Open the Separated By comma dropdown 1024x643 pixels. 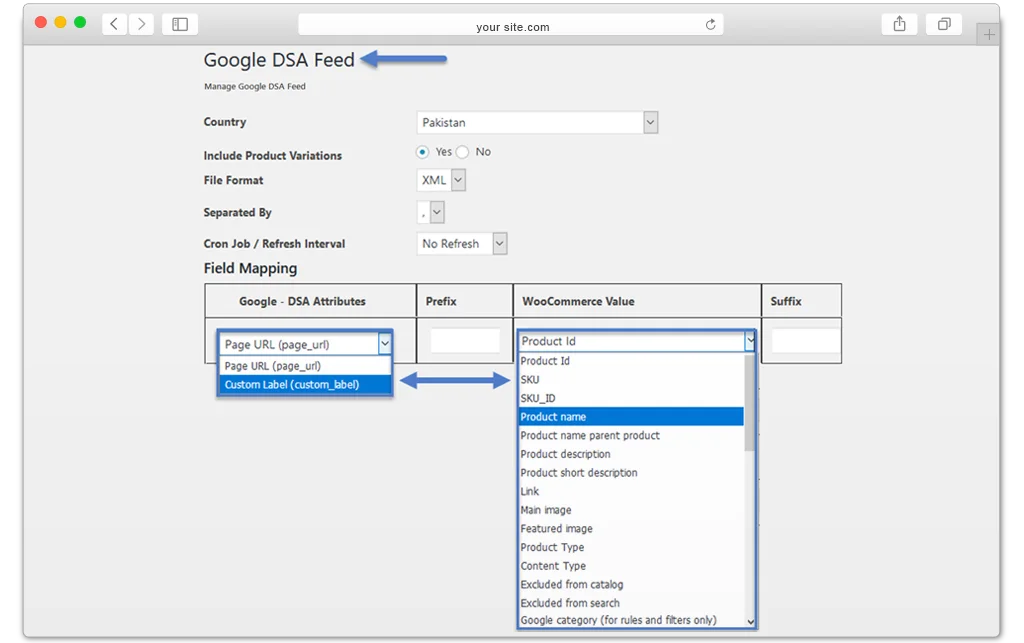pos(430,212)
